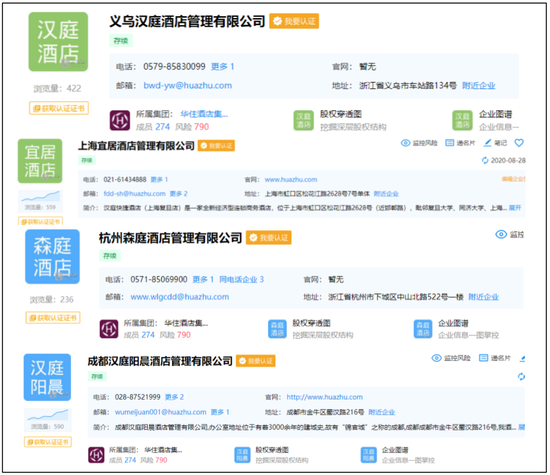Click the 汉庭阳晨 blue company logo

coord(47,377)
